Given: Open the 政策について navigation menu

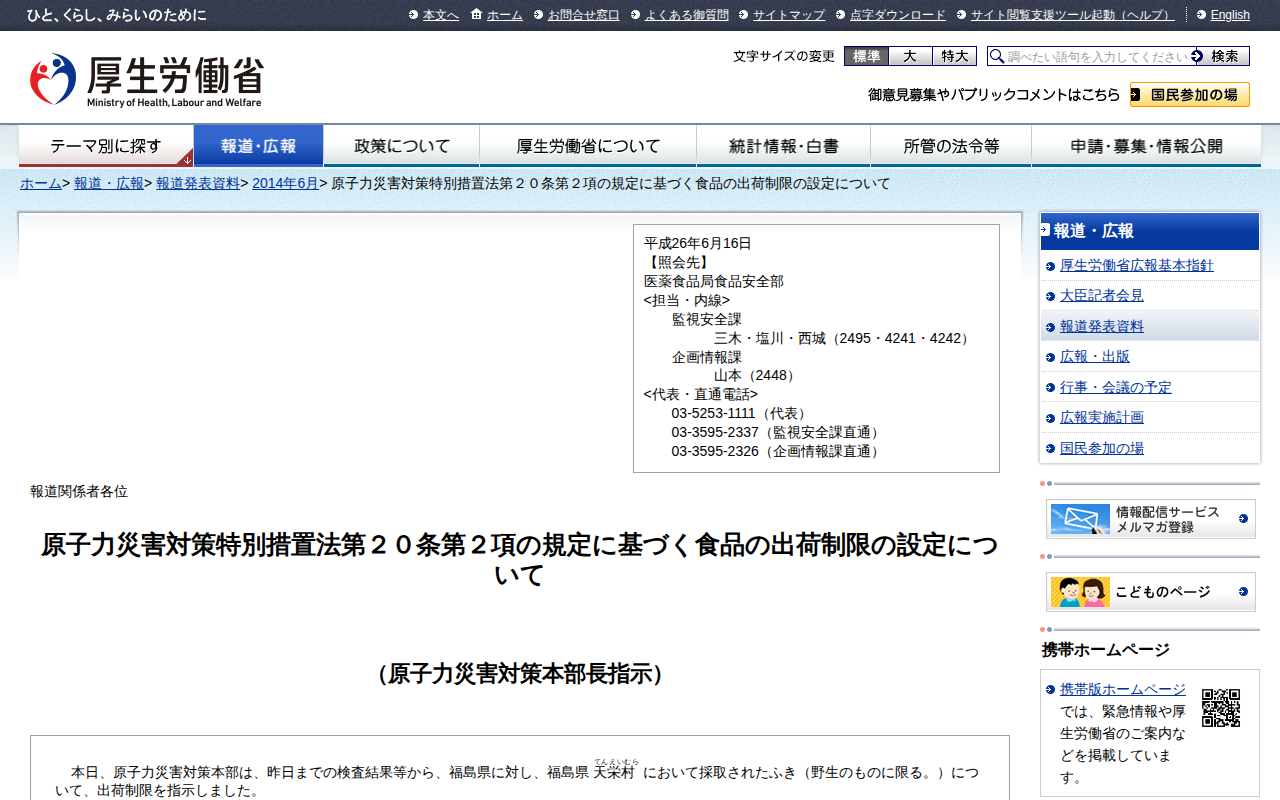Looking at the screenshot, I should 402,146.
